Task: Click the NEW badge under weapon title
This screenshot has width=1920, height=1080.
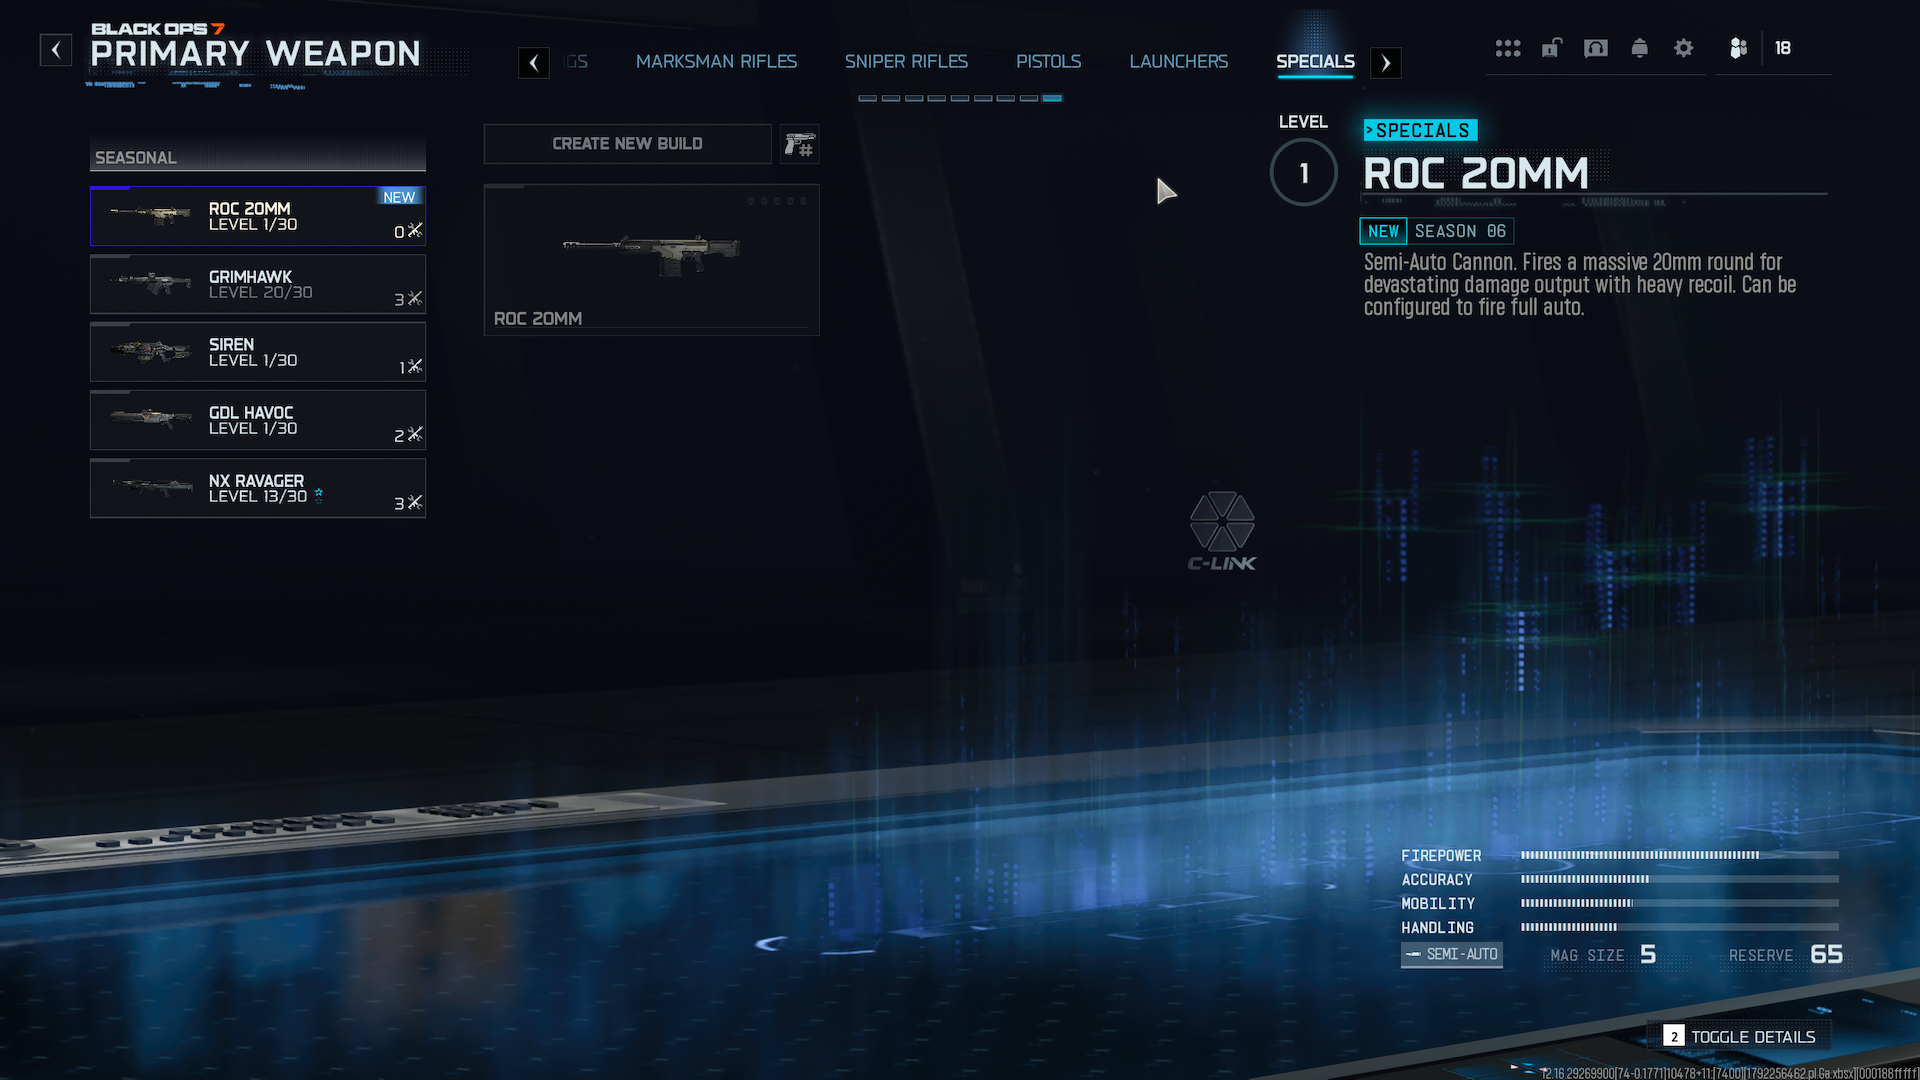Action: 1383,231
